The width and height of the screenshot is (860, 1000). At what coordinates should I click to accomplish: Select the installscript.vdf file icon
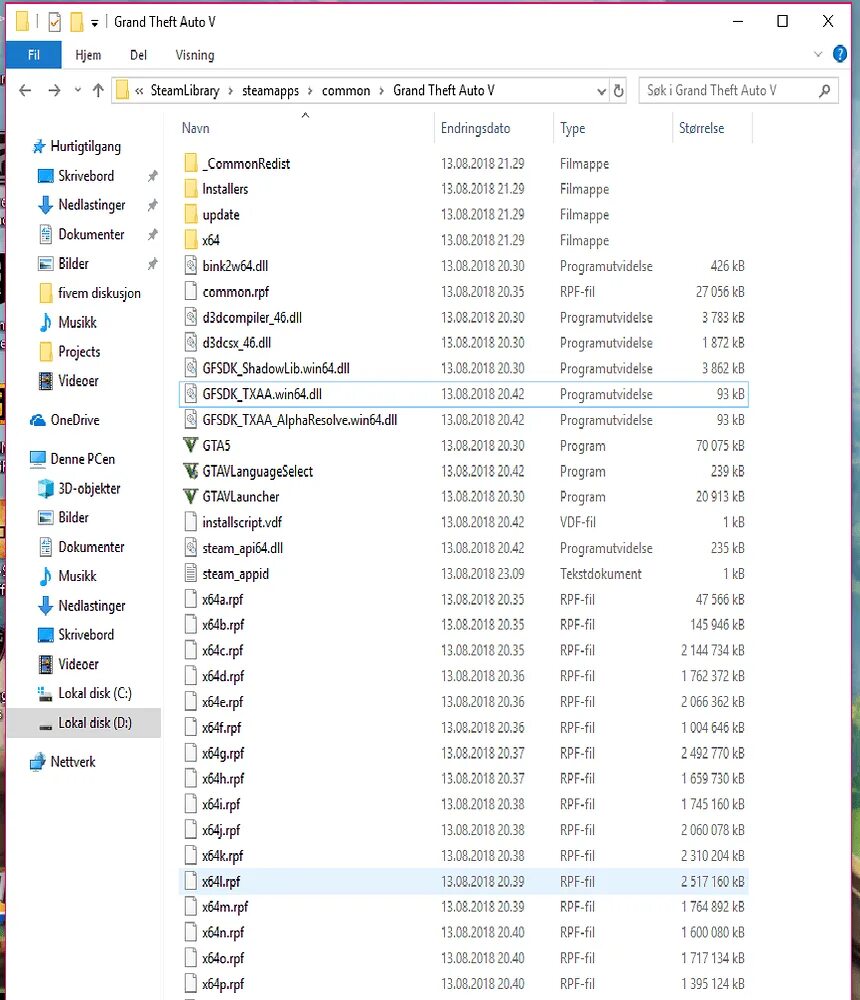(190, 522)
